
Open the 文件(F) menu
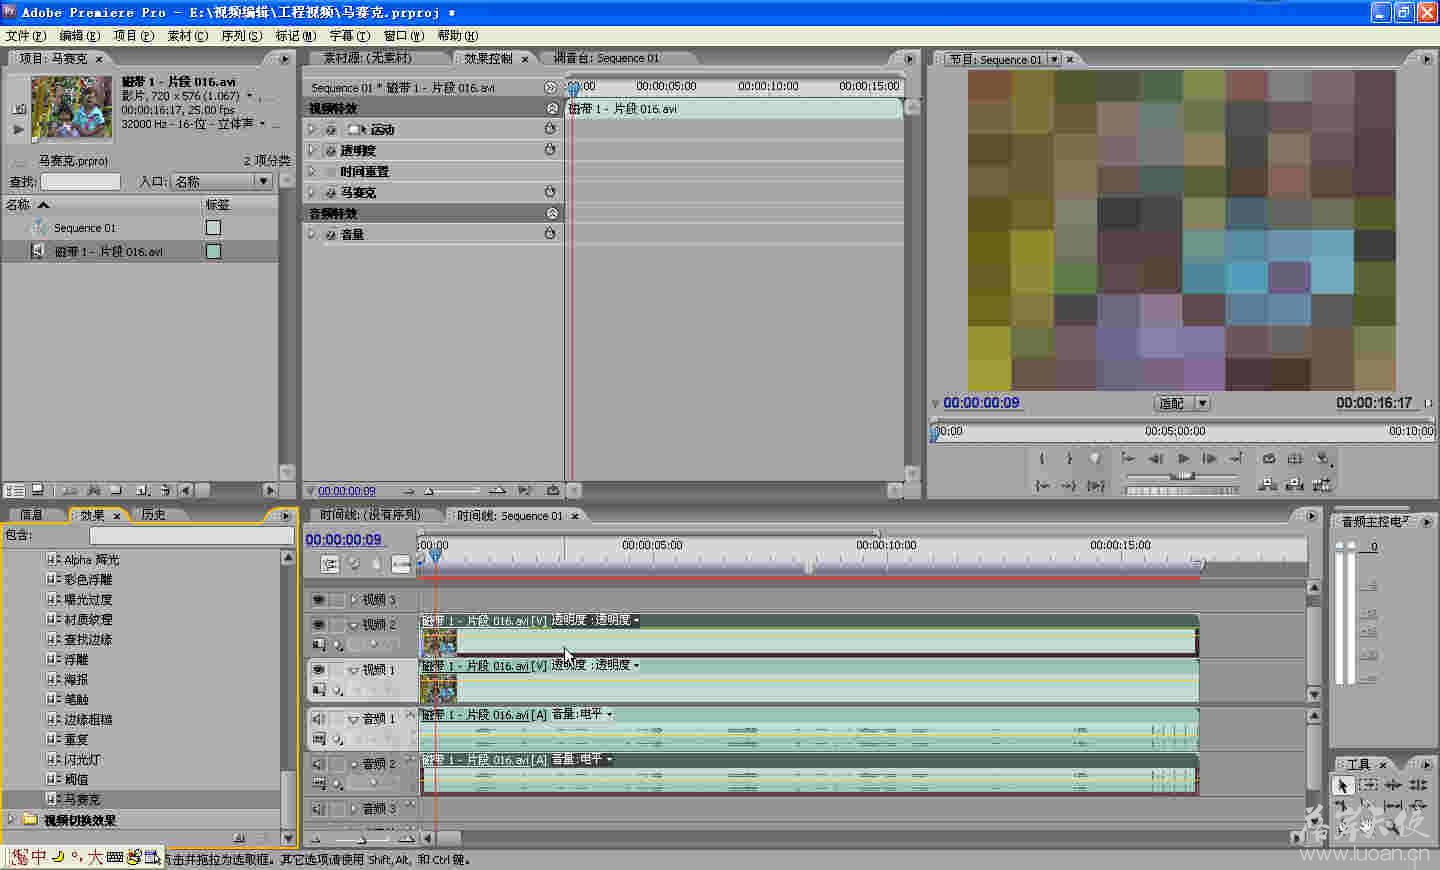coord(25,36)
